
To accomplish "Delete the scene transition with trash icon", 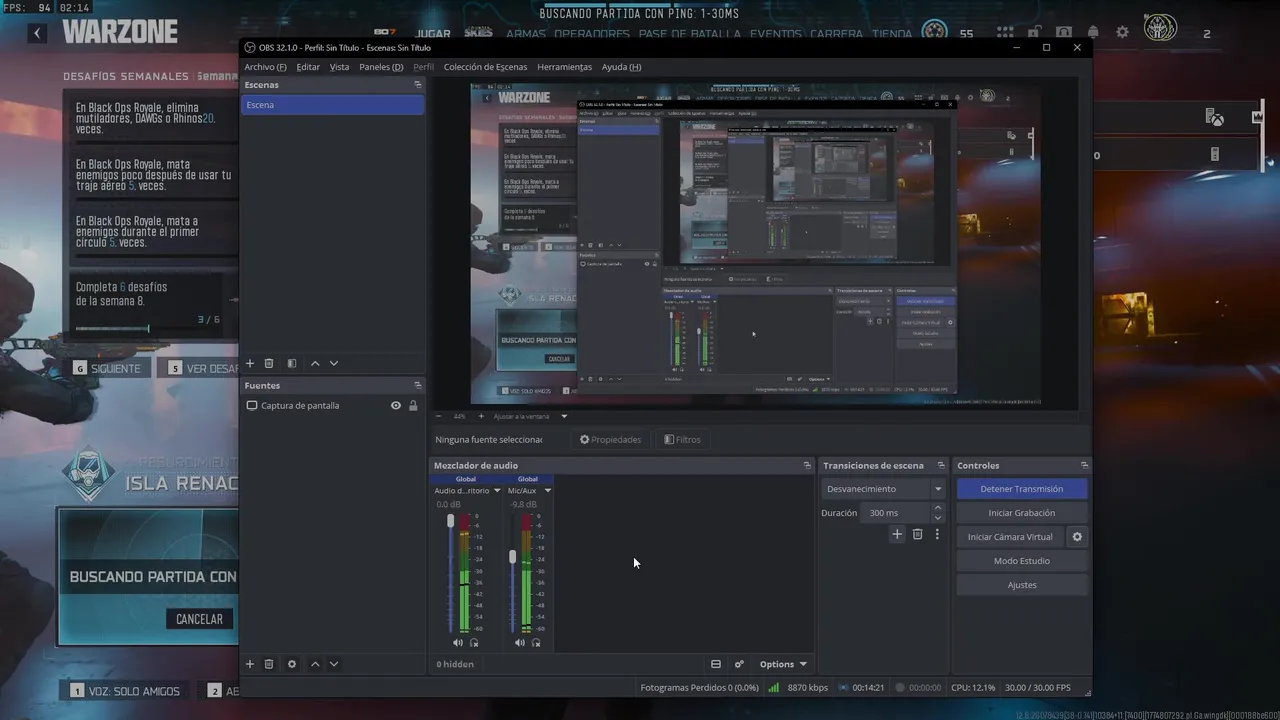I will [917, 535].
